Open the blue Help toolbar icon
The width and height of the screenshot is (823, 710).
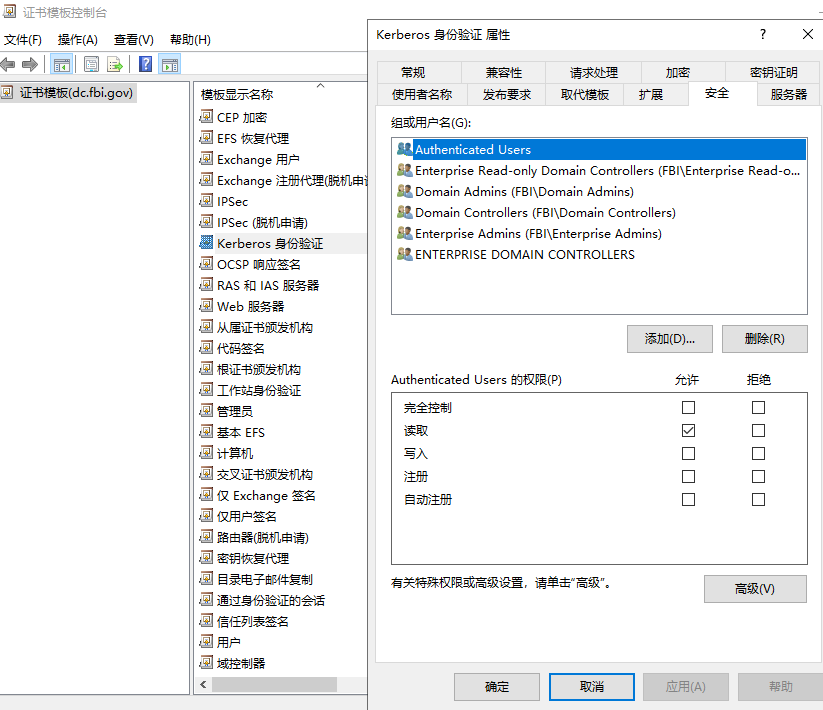(x=146, y=64)
